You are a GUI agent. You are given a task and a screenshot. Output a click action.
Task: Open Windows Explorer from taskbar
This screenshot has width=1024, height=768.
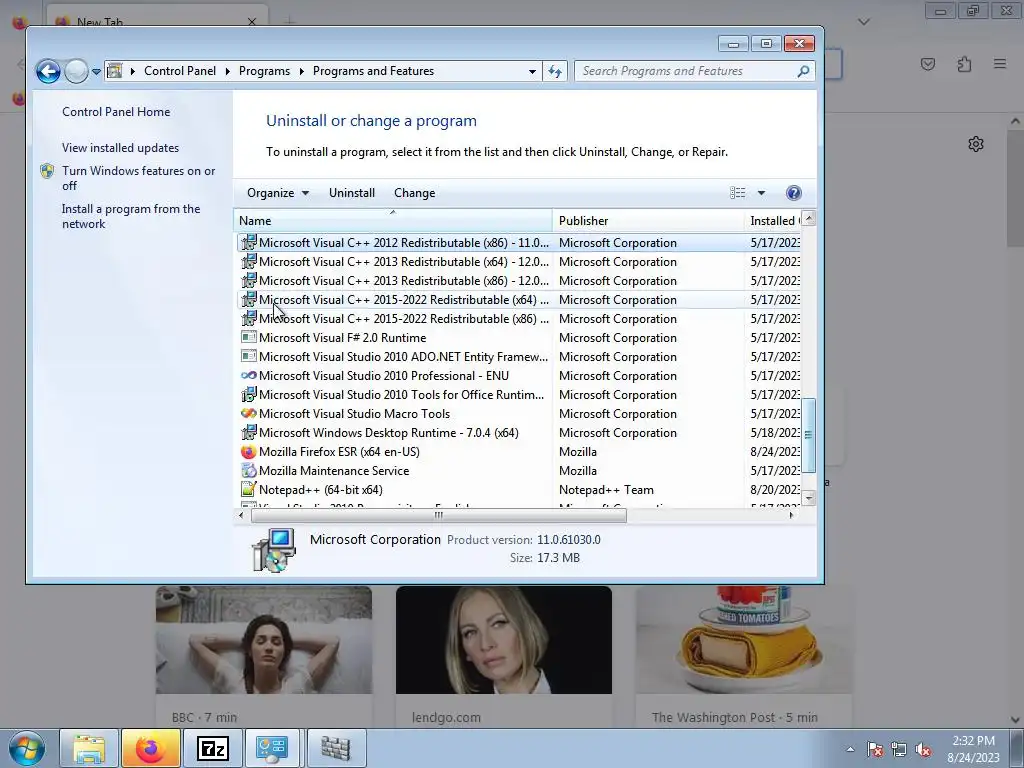click(x=89, y=748)
